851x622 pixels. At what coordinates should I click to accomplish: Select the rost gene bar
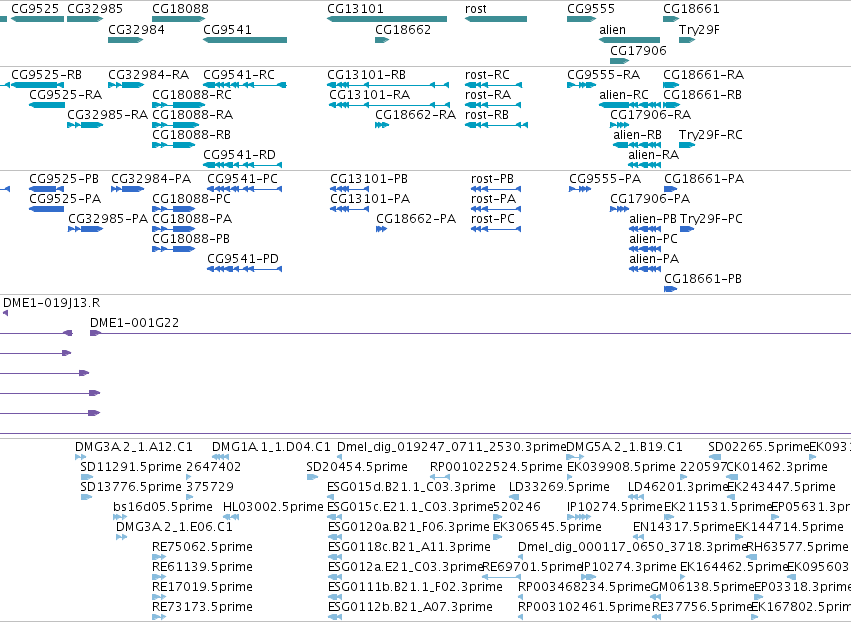(496, 19)
